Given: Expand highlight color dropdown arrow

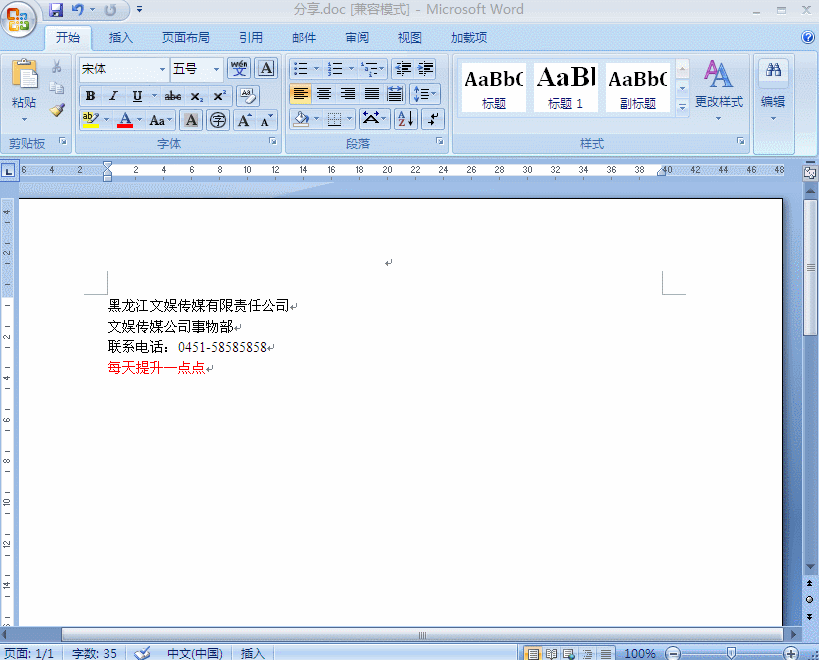Looking at the screenshot, I should (107, 120).
